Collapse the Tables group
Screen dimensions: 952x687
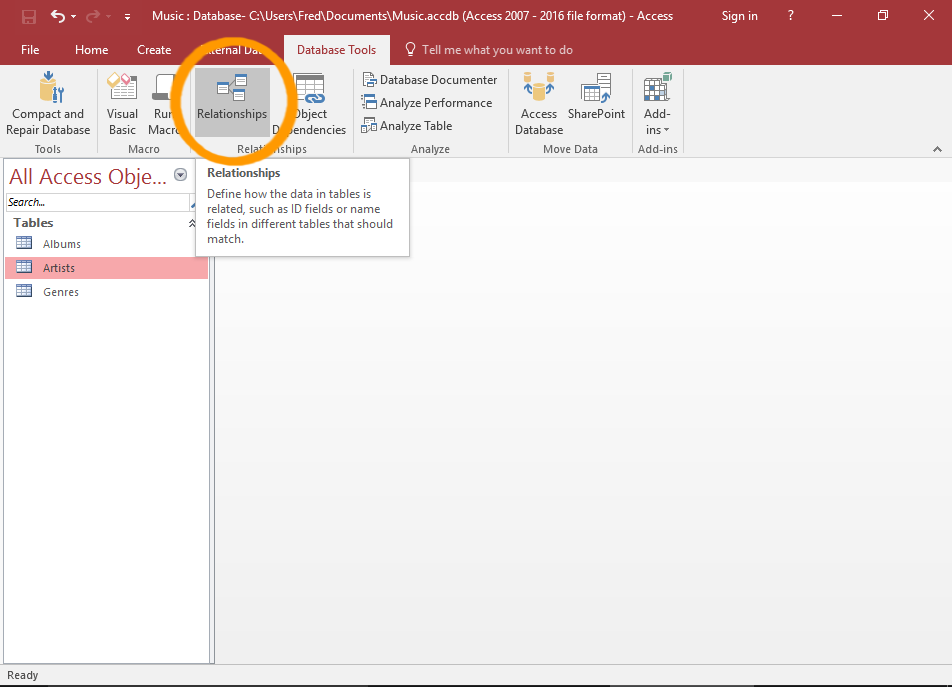click(x=192, y=223)
